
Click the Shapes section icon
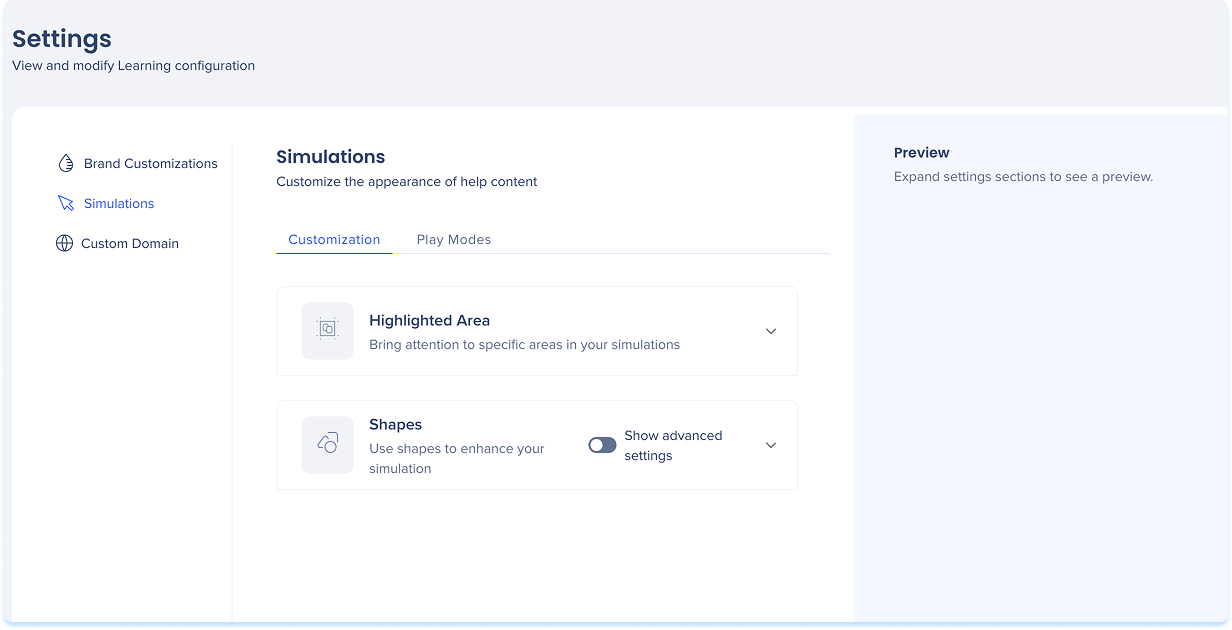pyautogui.click(x=327, y=445)
